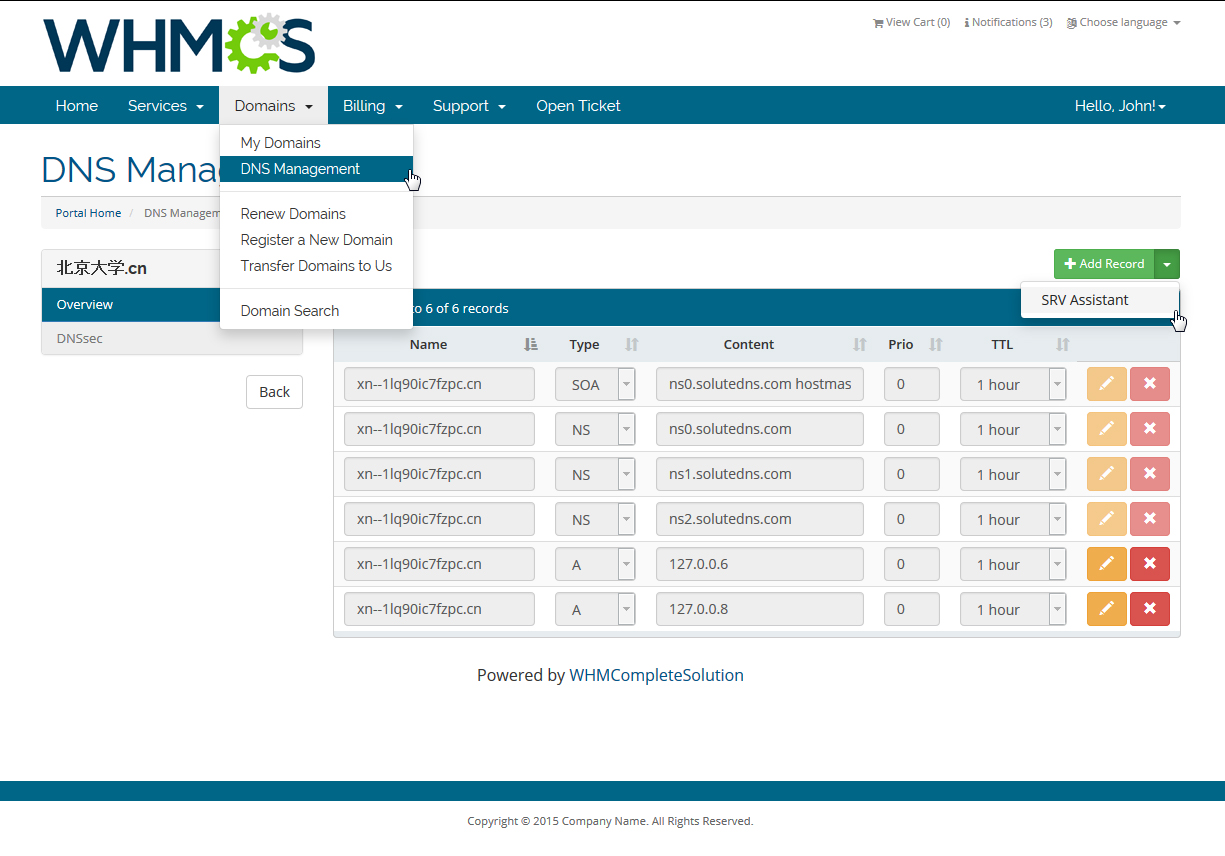
Task: Sort records by Content column icon
Action: (859, 344)
